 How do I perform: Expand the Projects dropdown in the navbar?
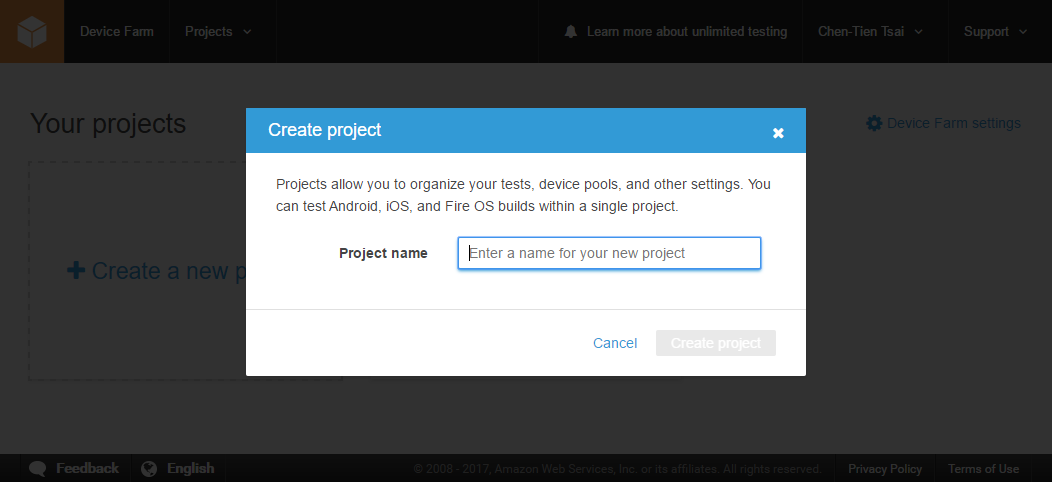coord(218,32)
